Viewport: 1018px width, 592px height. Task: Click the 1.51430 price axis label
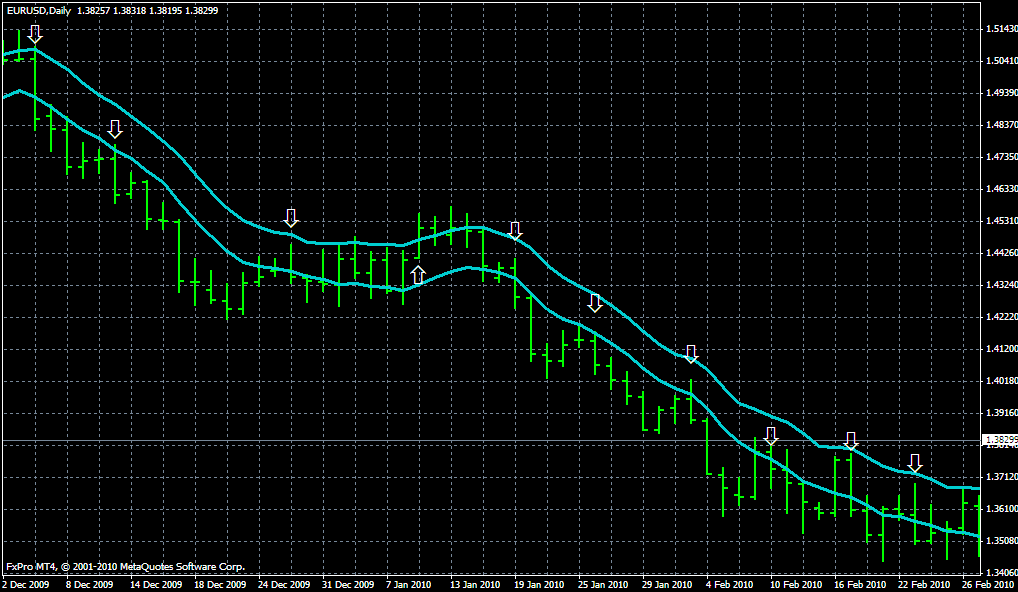click(x=1001, y=29)
